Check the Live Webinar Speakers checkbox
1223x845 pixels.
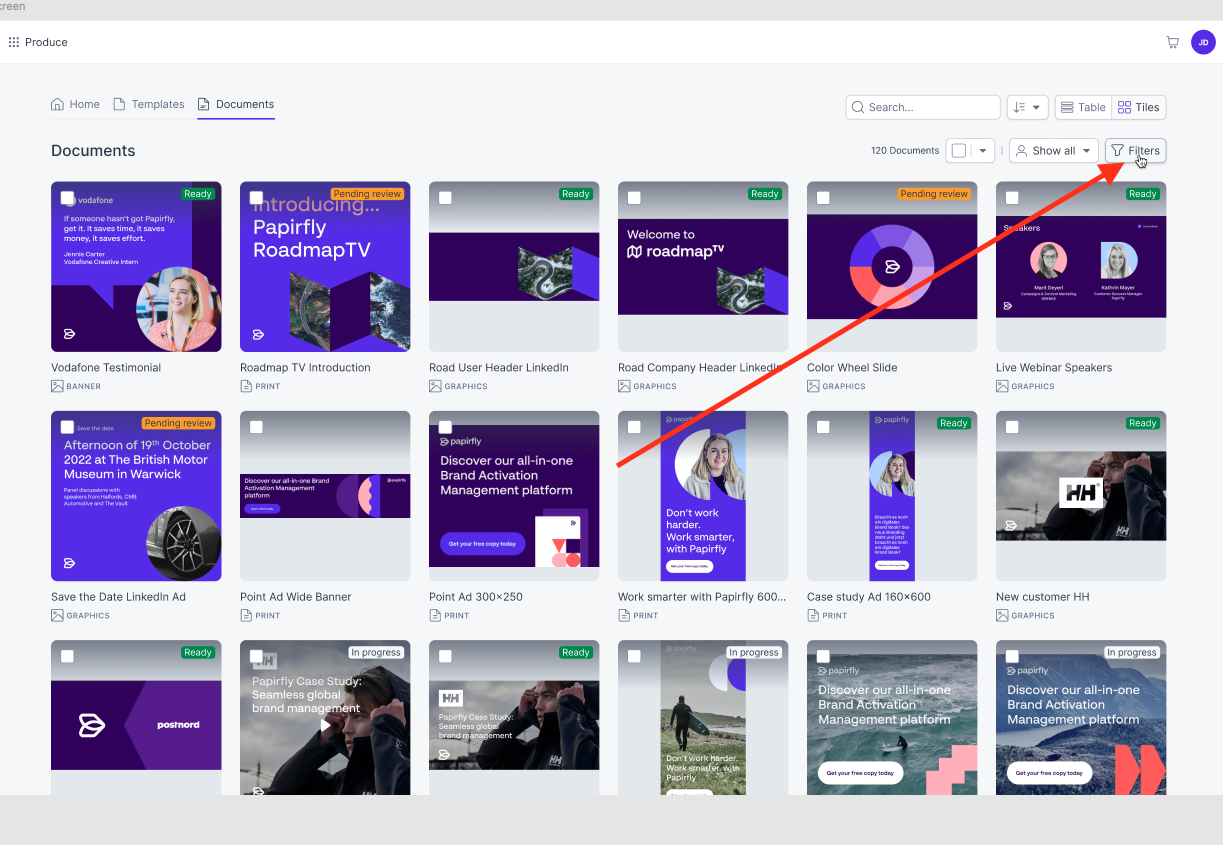click(1012, 198)
